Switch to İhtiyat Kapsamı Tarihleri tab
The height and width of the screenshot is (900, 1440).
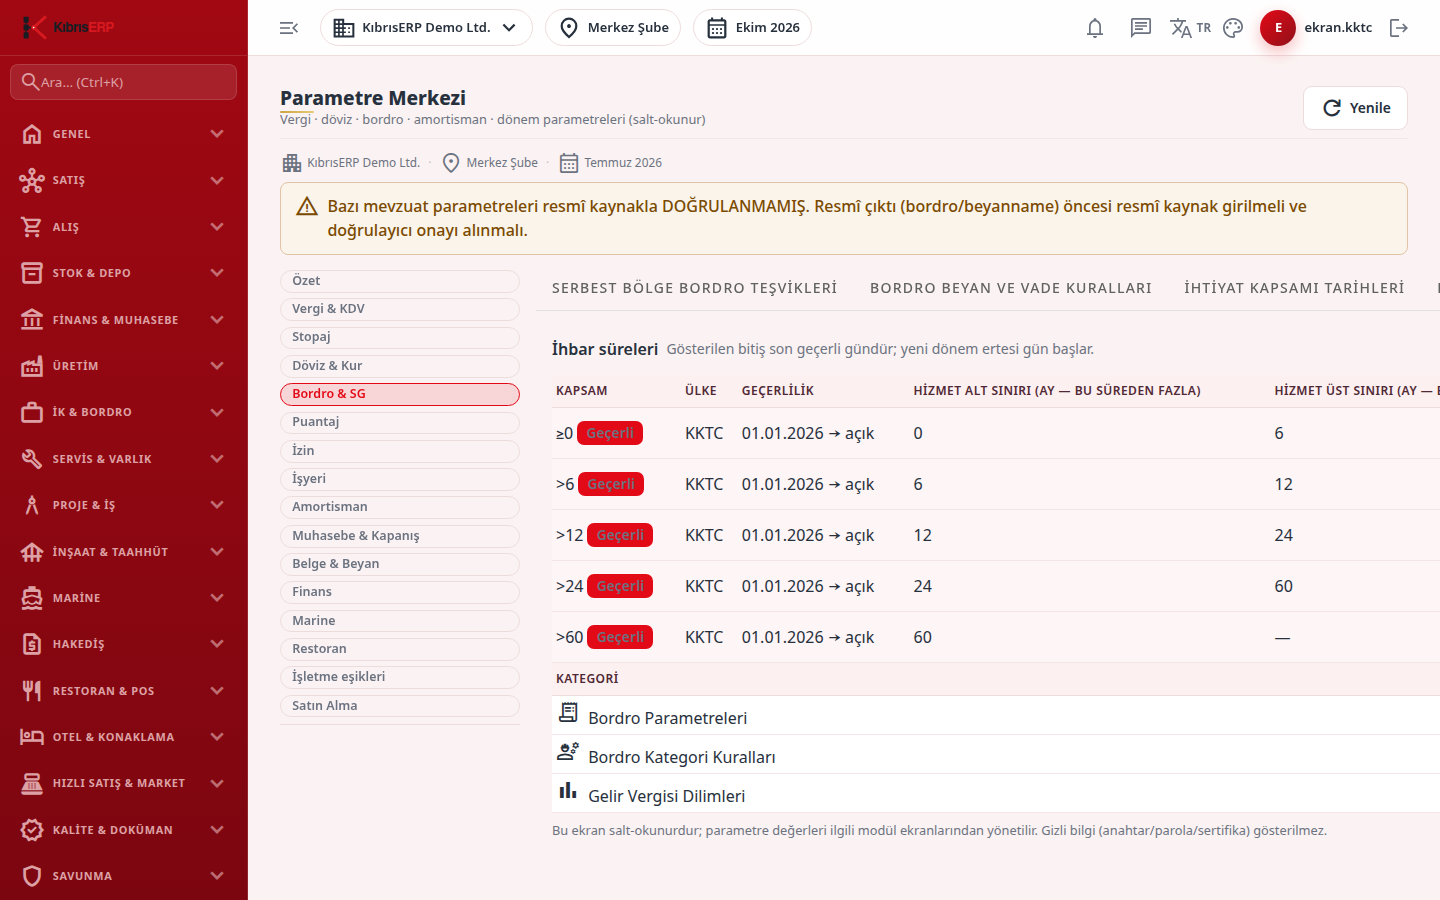point(1294,288)
